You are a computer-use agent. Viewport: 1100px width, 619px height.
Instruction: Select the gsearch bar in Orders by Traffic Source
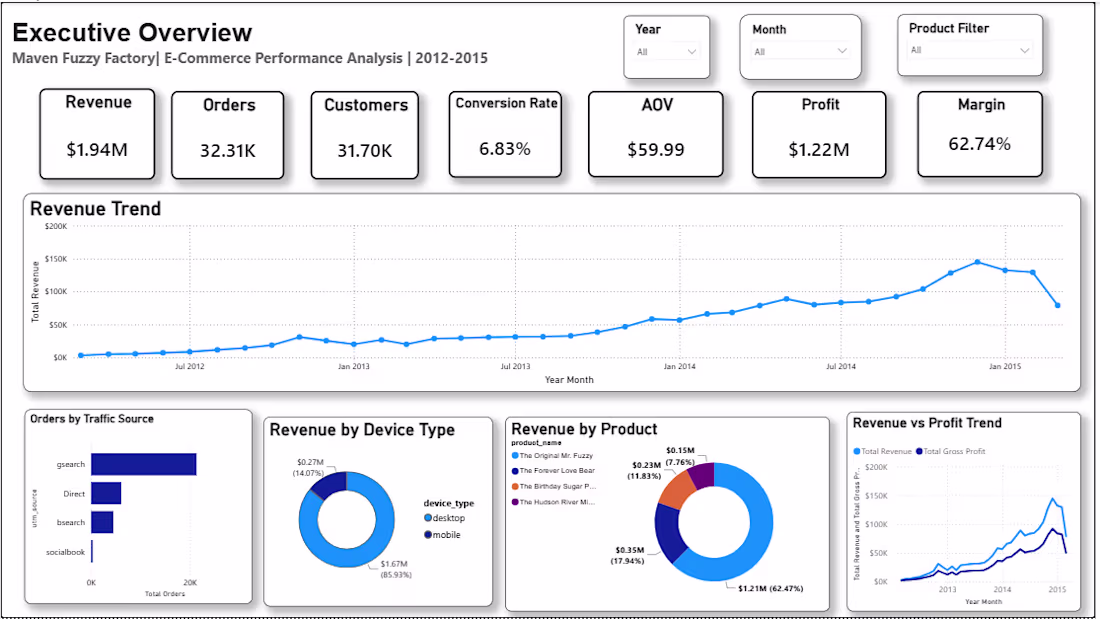coord(144,464)
